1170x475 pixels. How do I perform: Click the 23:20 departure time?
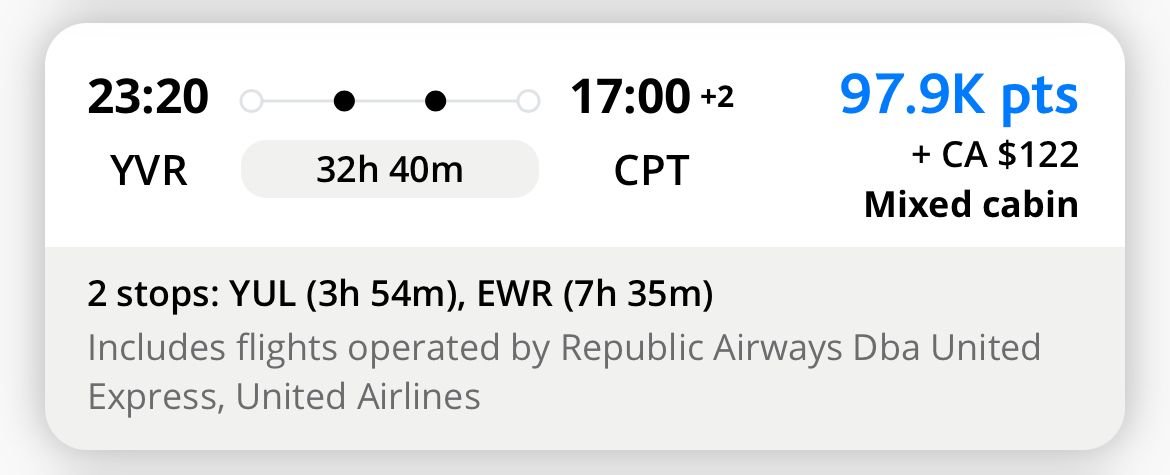(x=148, y=97)
